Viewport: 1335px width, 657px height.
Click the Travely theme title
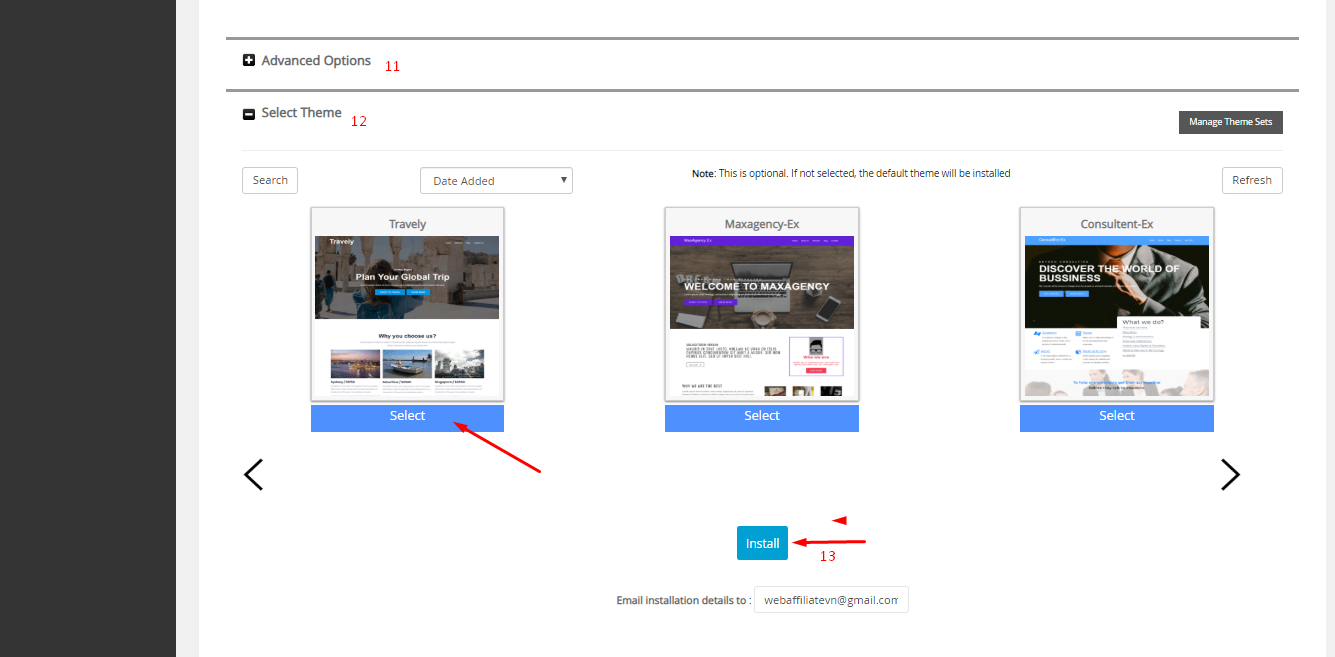pos(407,224)
